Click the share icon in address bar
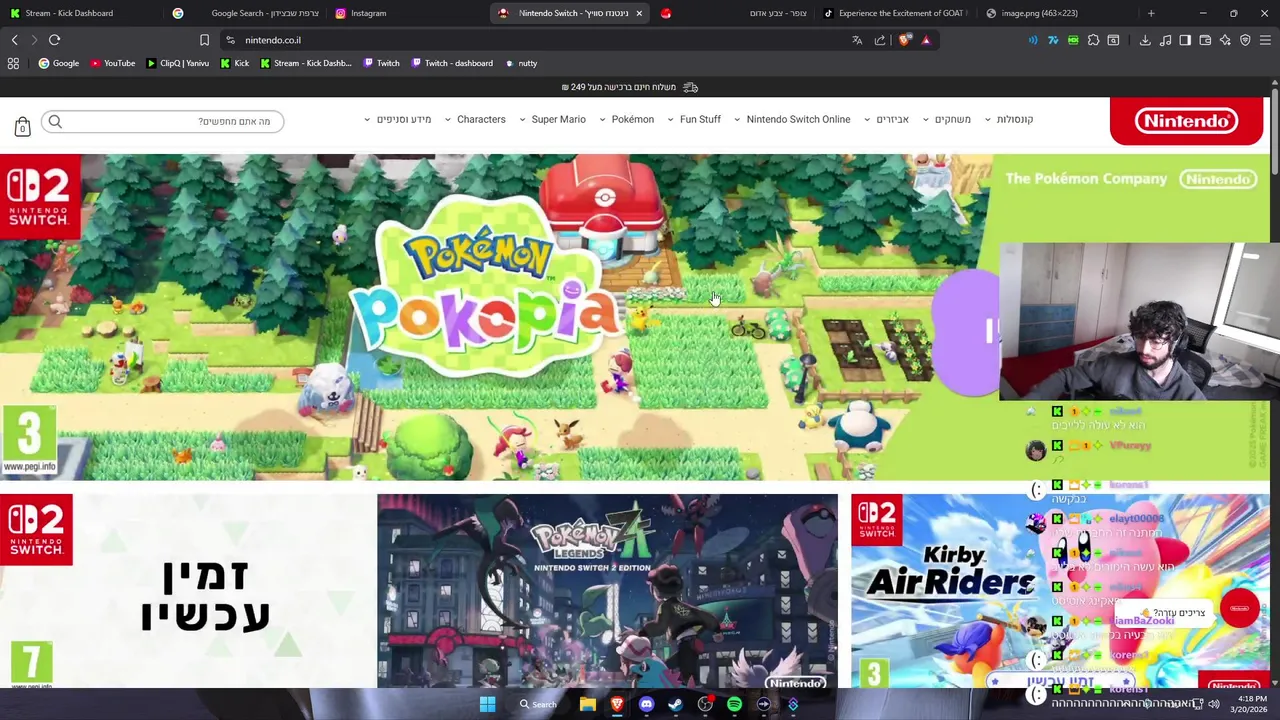The width and height of the screenshot is (1280, 720). point(880,40)
